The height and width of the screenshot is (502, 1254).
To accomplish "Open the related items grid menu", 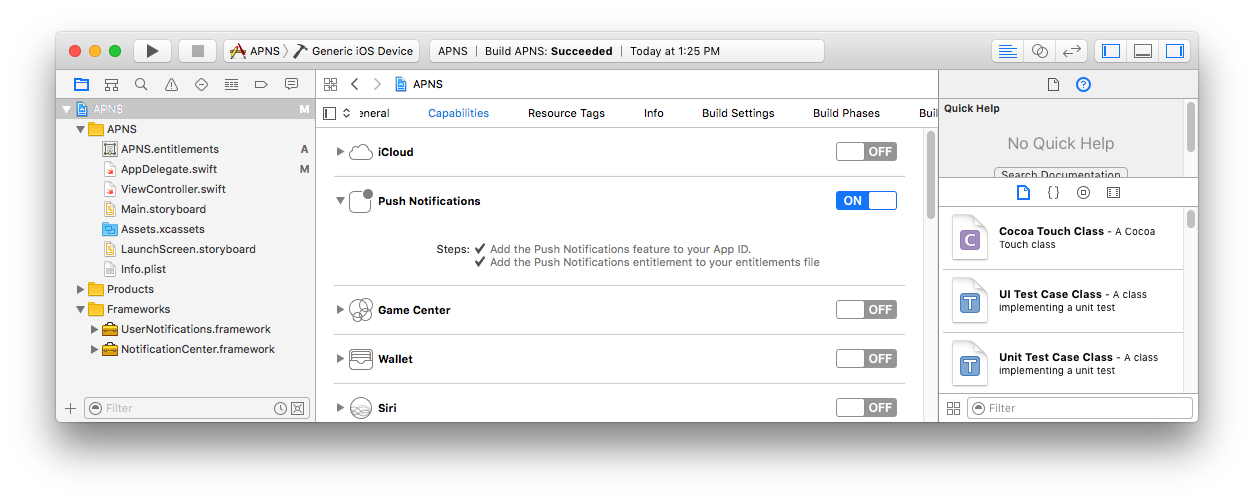I will click(331, 84).
